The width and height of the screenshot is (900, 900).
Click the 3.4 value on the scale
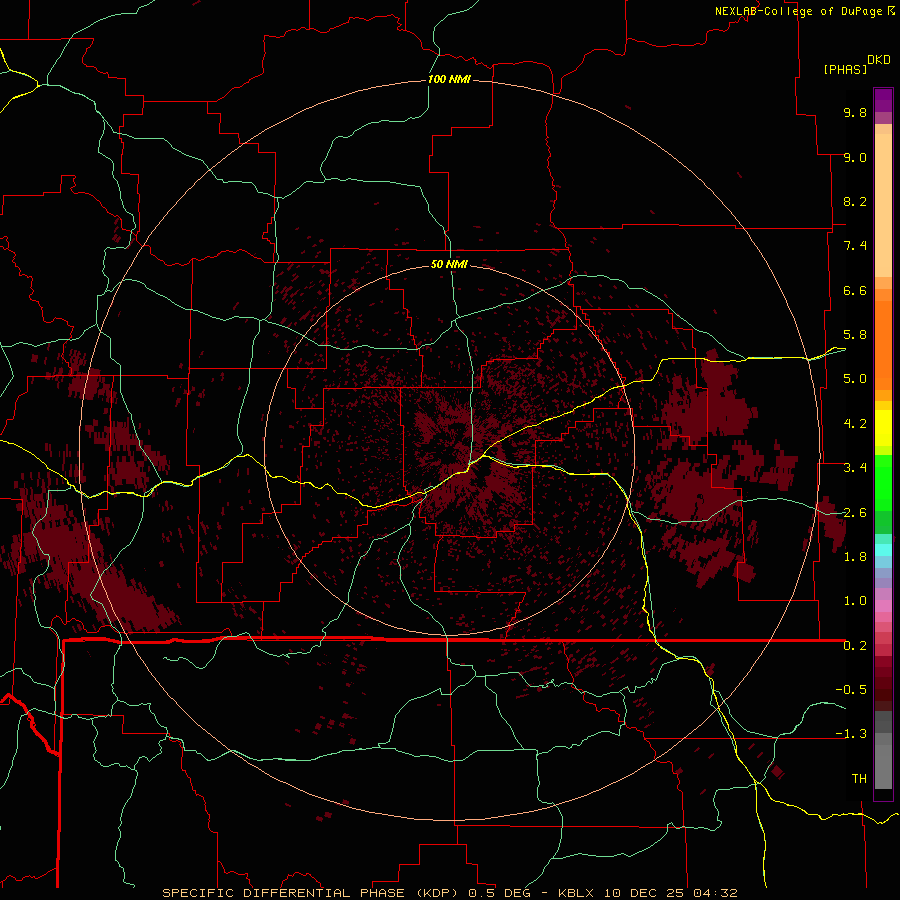855,468
